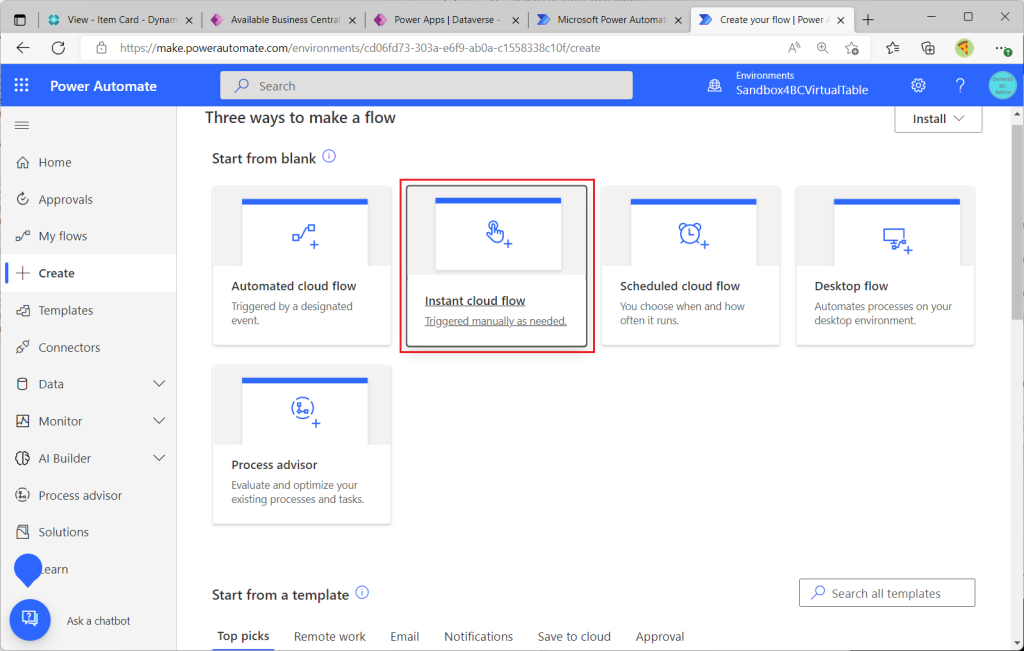The image size is (1024, 651).
Task: Click the browser profile picture icon
Action: pos(964,48)
